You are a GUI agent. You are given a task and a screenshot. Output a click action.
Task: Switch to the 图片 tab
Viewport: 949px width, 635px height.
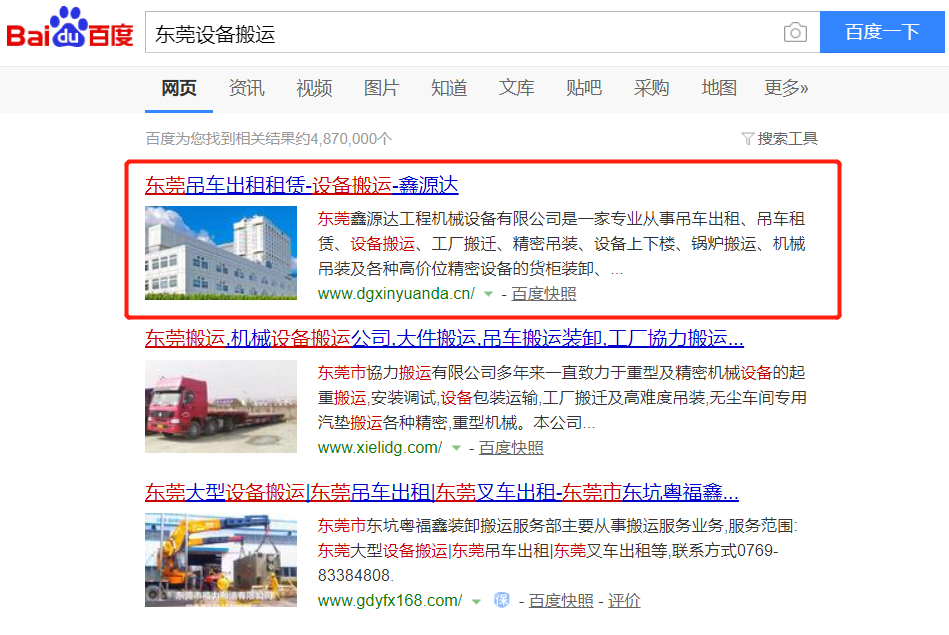click(x=381, y=88)
